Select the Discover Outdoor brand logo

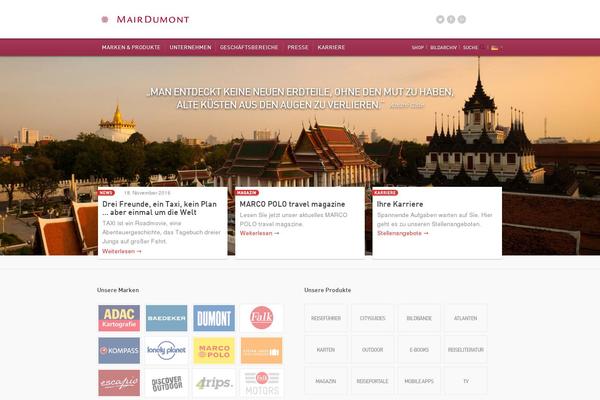[166, 383]
